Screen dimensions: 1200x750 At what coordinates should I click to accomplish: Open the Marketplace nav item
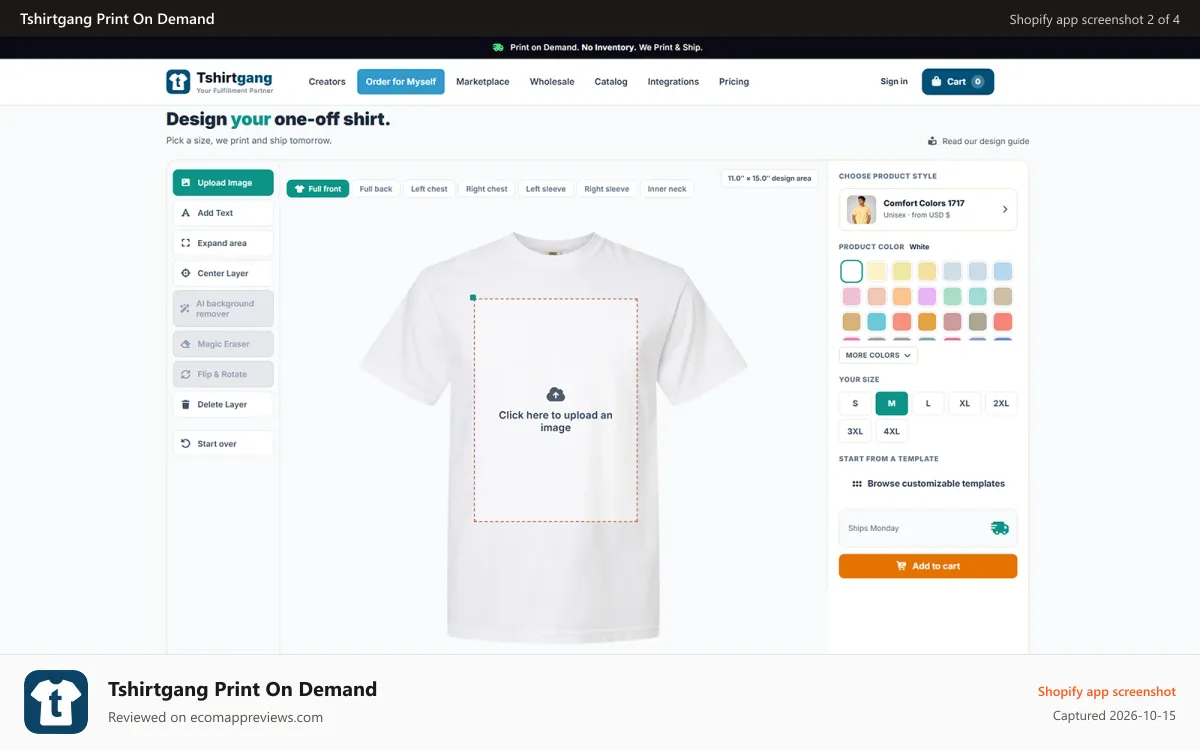483,82
